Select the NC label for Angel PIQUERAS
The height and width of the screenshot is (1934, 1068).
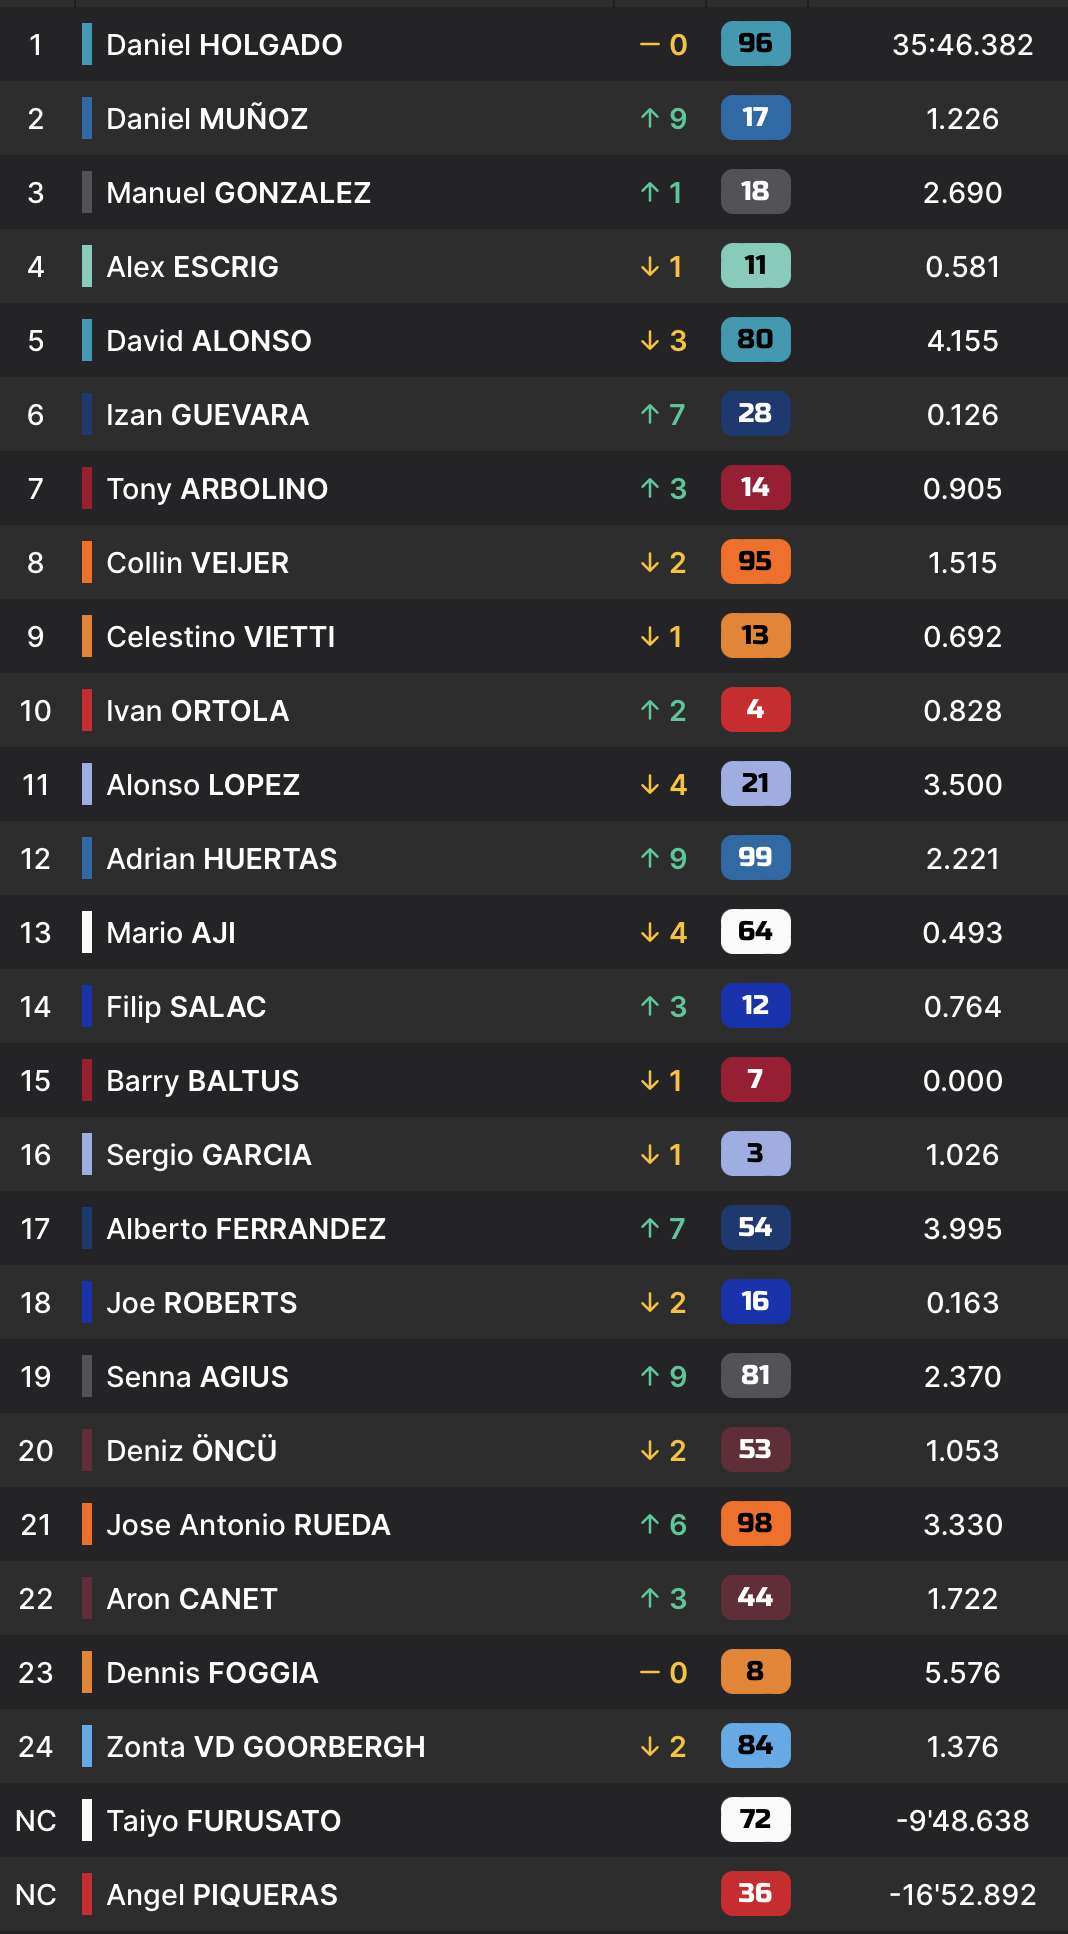pos(36,1895)
